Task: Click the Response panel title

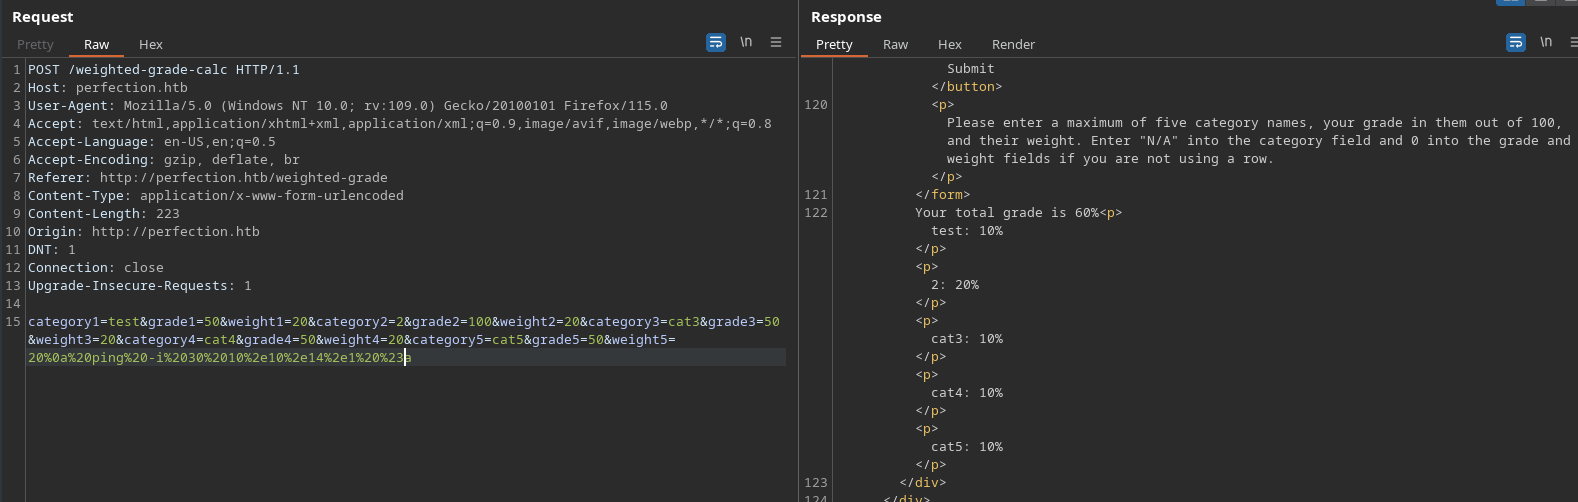Action: pos(846,17)
